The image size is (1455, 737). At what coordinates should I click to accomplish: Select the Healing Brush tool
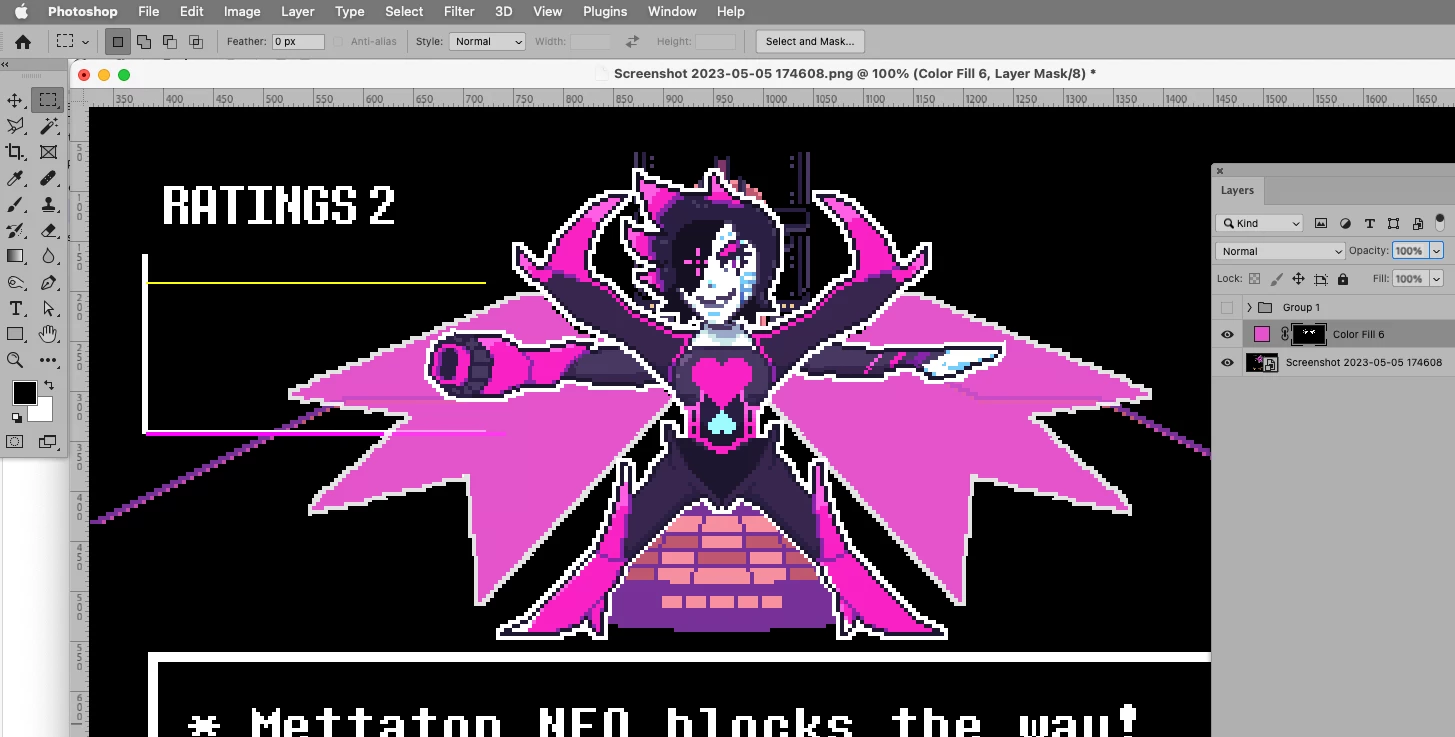48,178
